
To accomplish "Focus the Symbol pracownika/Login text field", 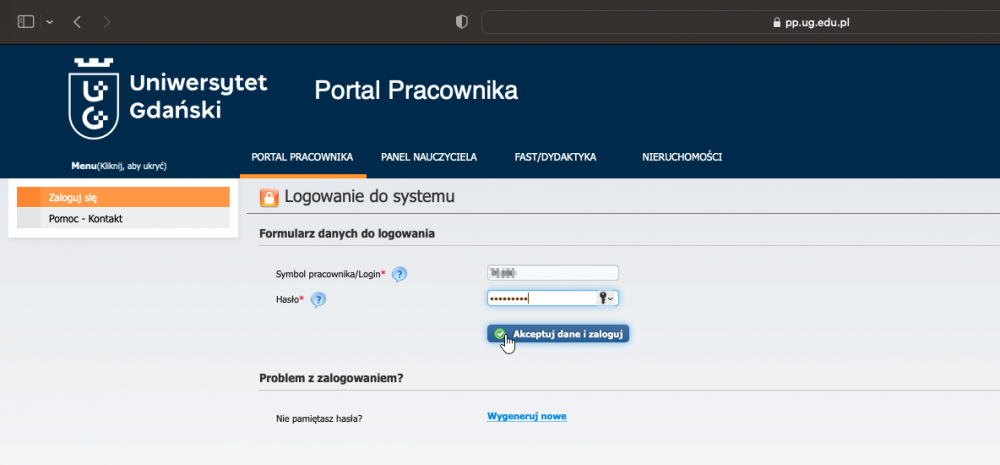I will point(552,273).
